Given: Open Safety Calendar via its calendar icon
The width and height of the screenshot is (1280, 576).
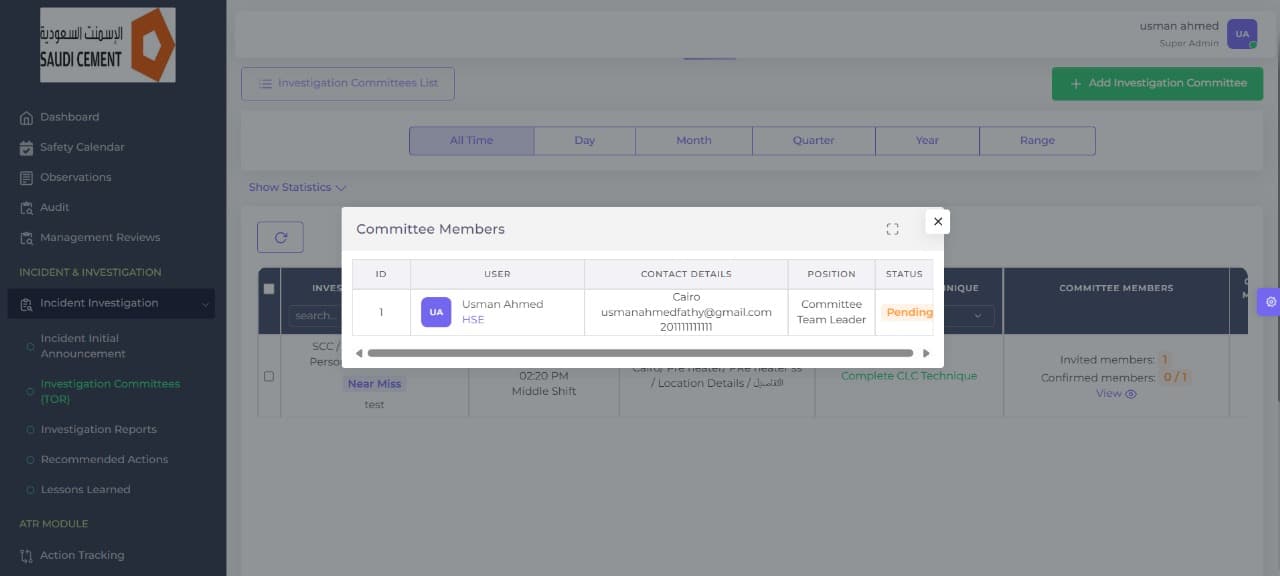Looking at the screenshot, I should coord(25,147).
